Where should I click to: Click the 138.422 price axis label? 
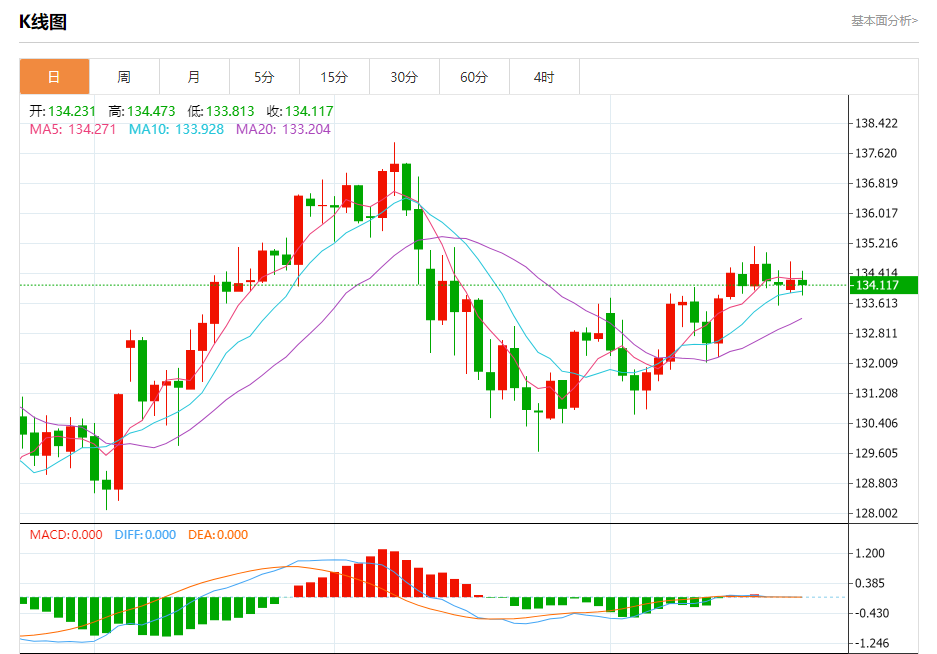click(876, 124)
